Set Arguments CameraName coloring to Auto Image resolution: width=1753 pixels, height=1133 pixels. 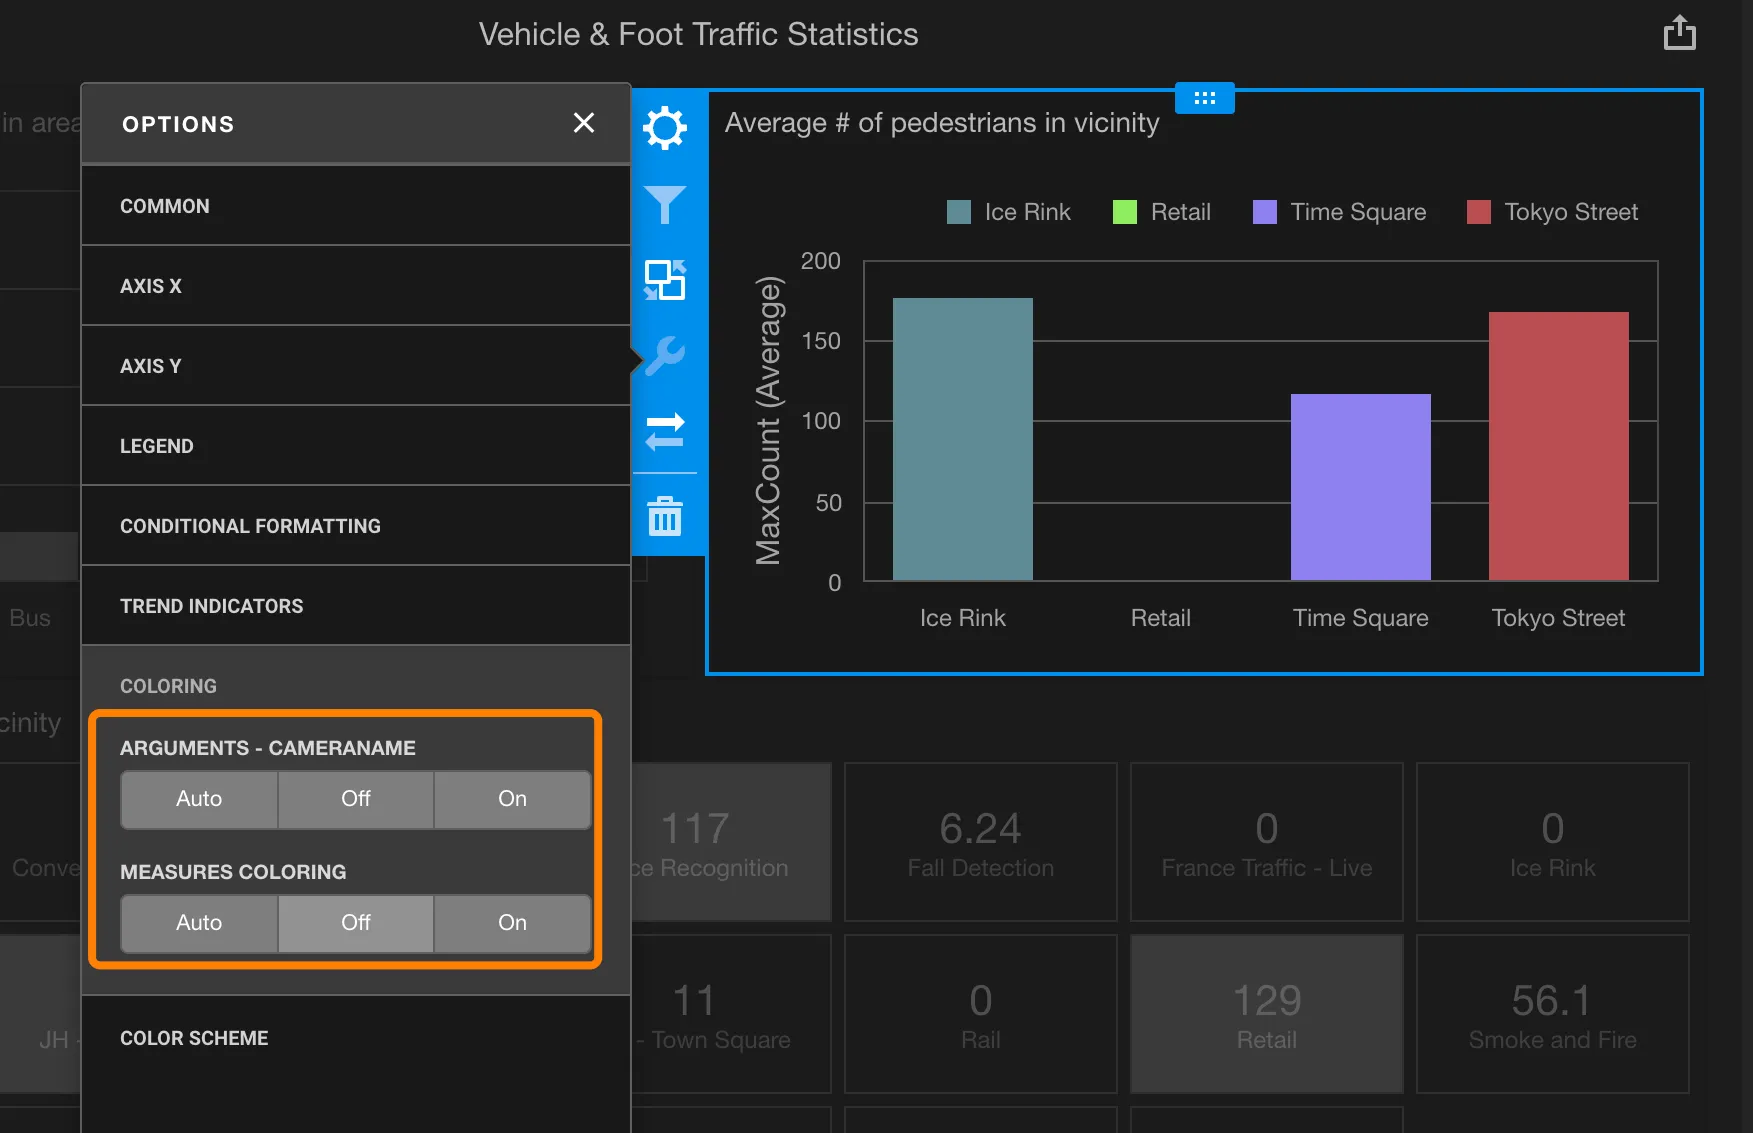pos(199,799)
